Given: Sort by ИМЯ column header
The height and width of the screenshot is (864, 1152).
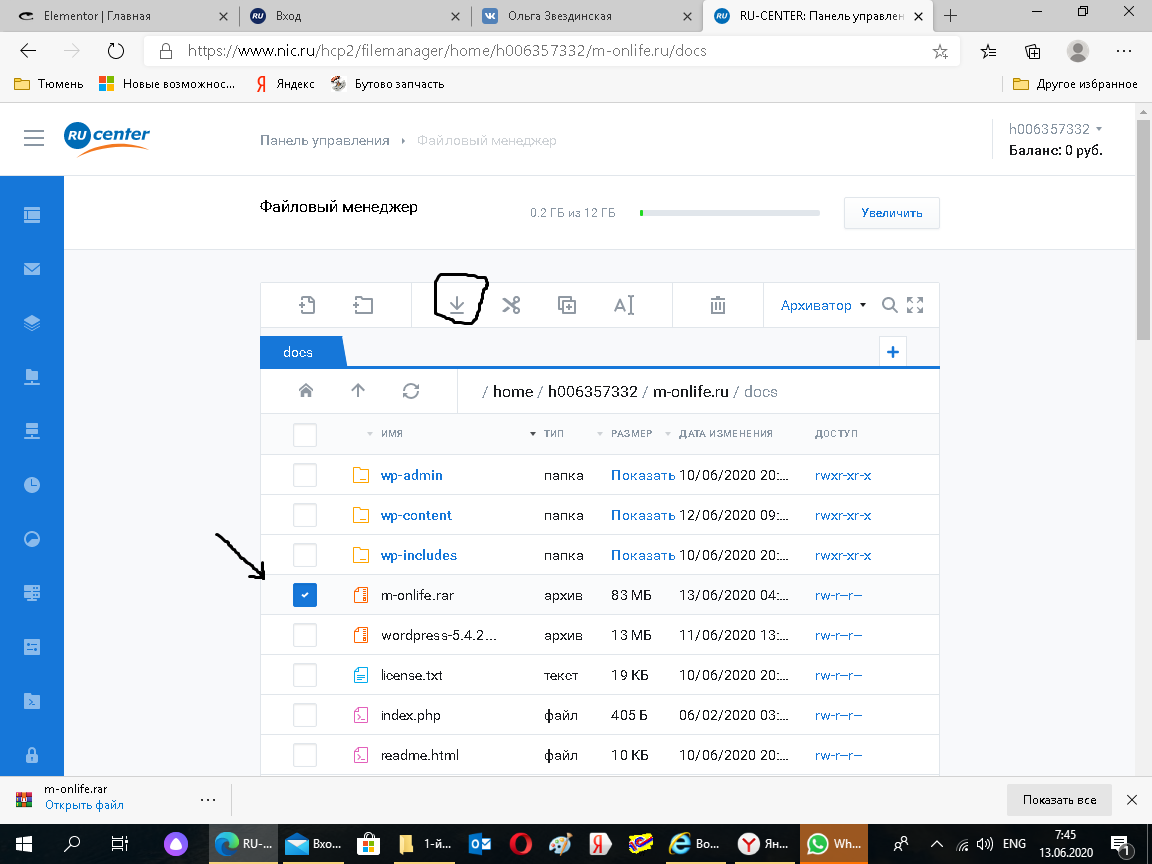Looking at the screenshot, I should (392, 433).
